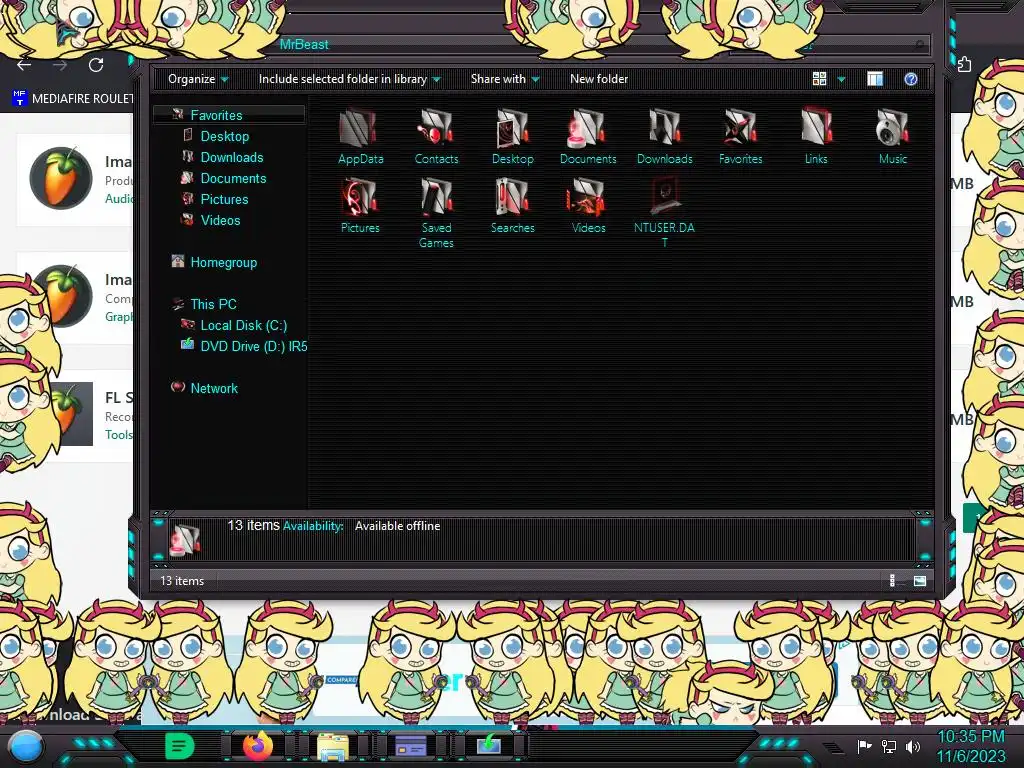Screen dimensions: 1024x768
Task: Go to Documents in navigation pane
Action: pyautogui.click(x=233, y=178)
